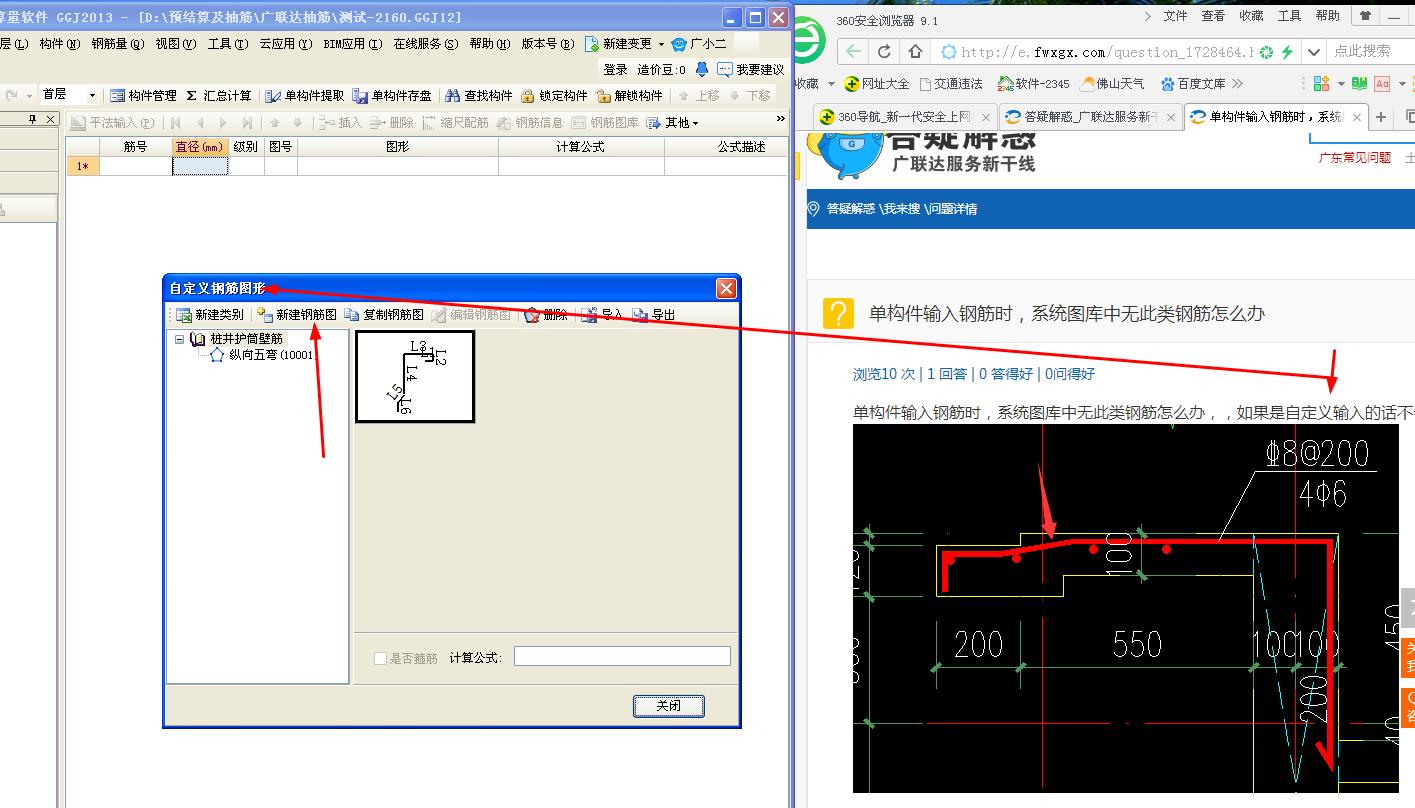The image size is (1415, 808).
Task: Click the 缩尺配筋 toolbar button
Action: [455, 122]
